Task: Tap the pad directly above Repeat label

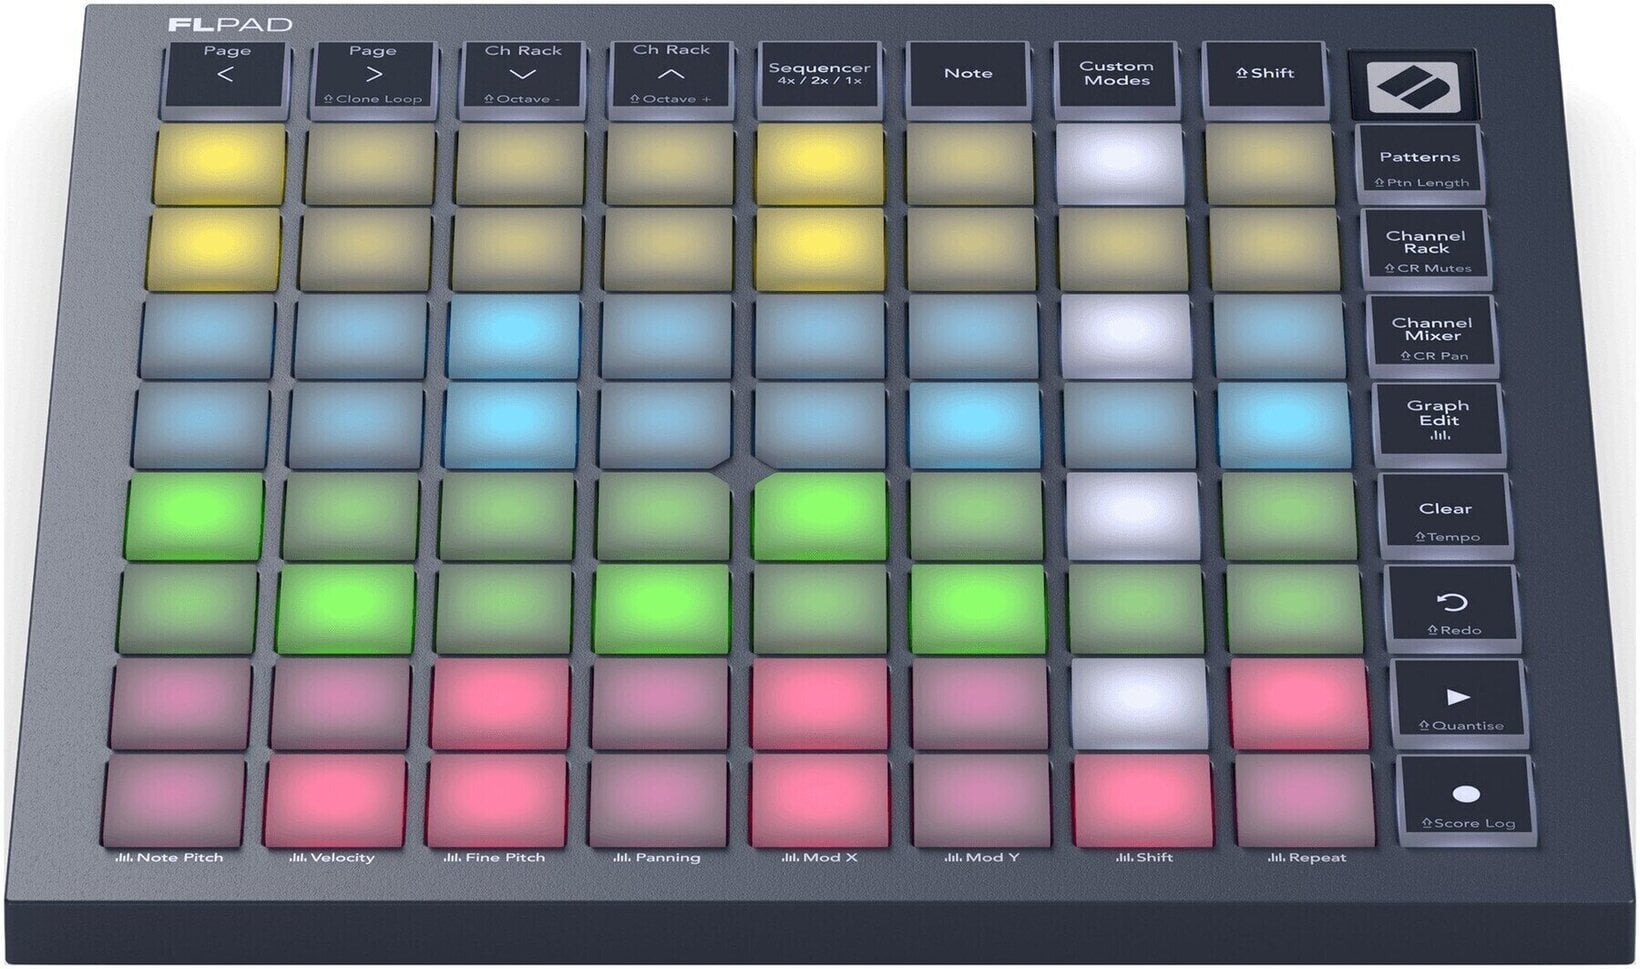Action: point(1305,802)
